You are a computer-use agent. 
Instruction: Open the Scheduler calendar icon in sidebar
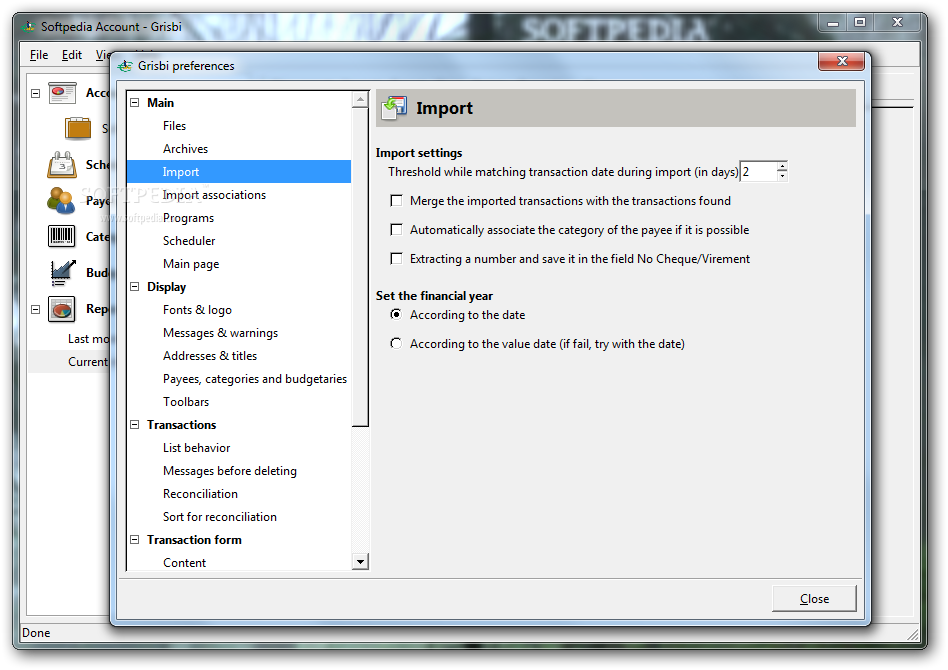point(62,164)
